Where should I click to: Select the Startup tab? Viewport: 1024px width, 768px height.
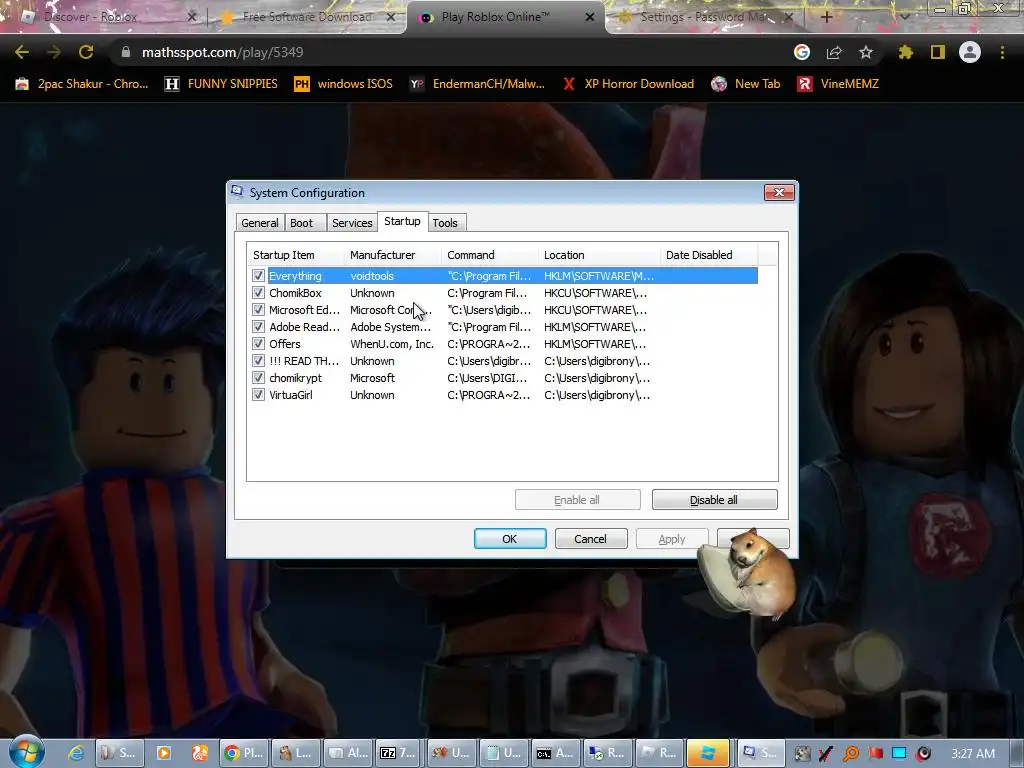coord(402,221)
